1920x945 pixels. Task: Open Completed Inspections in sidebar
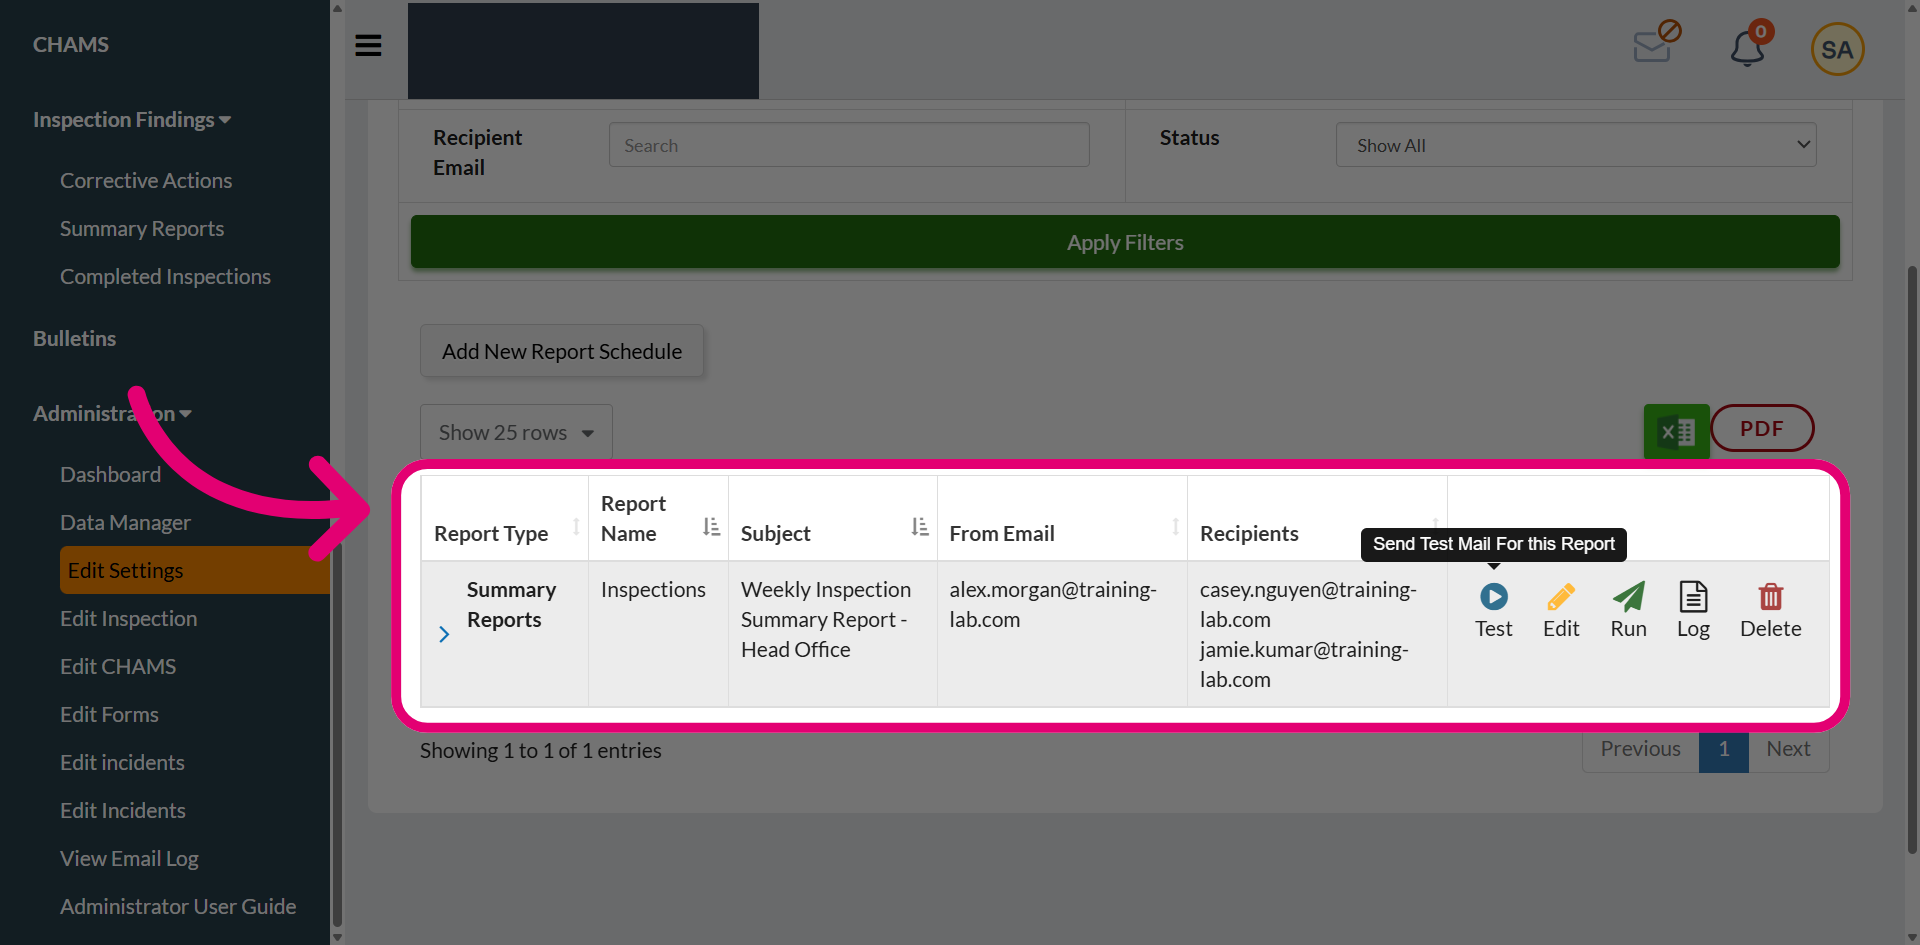165,277
